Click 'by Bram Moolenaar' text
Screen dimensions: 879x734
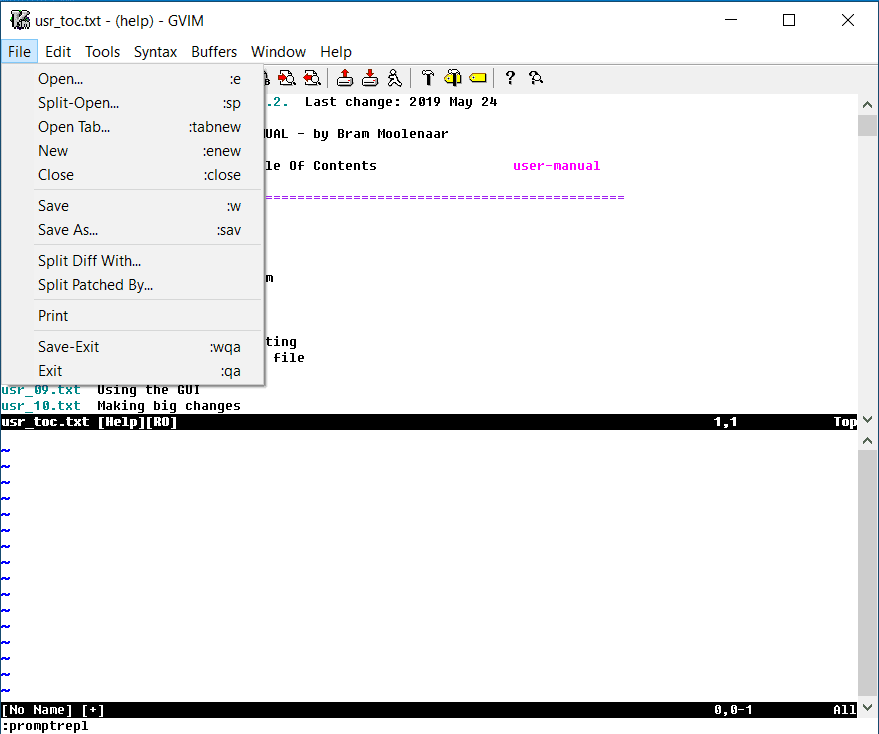click(x=381, y=134)
